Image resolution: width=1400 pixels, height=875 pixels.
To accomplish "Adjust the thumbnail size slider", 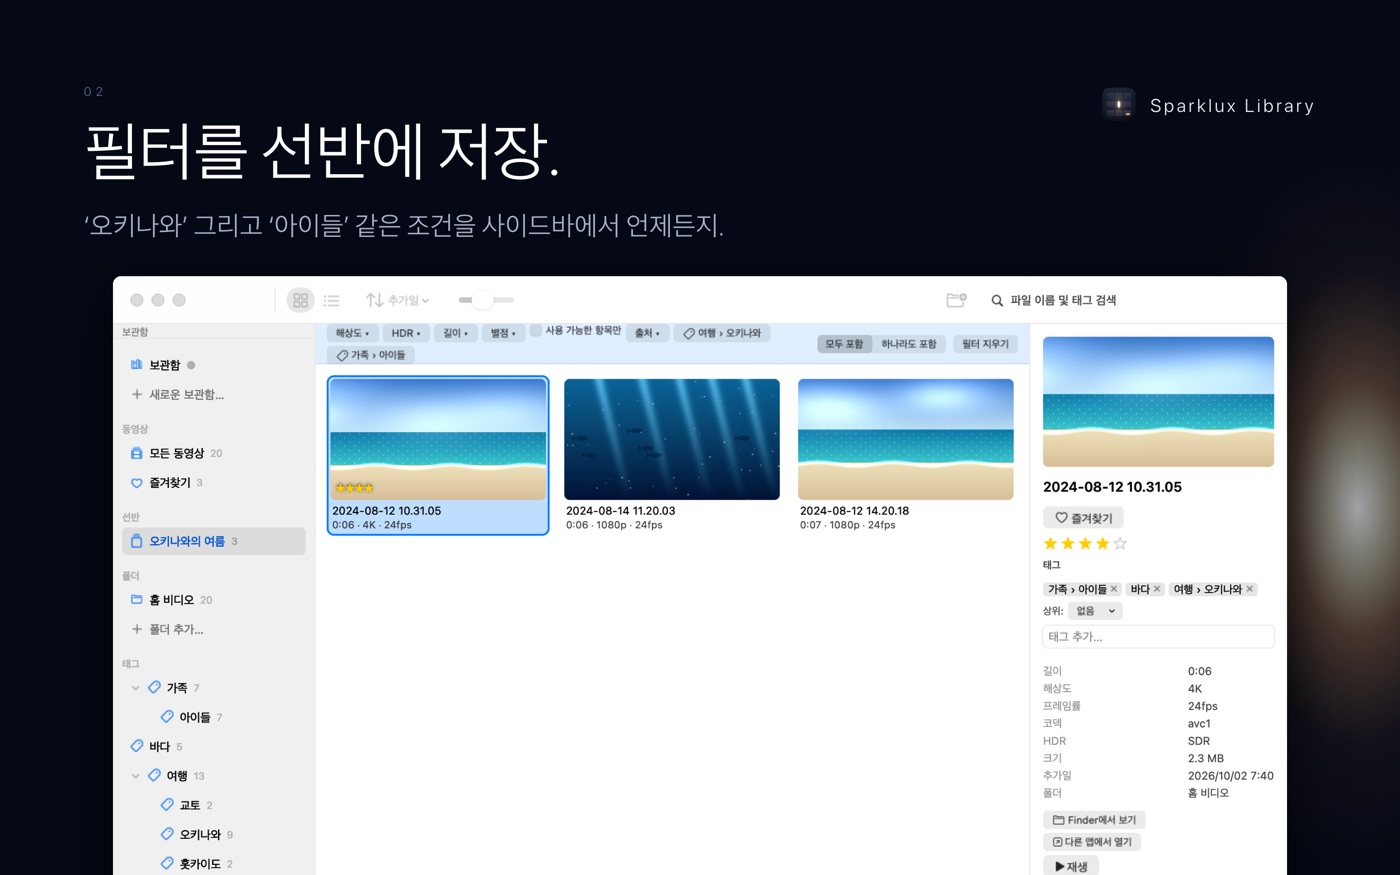I will tap(485, 300).
